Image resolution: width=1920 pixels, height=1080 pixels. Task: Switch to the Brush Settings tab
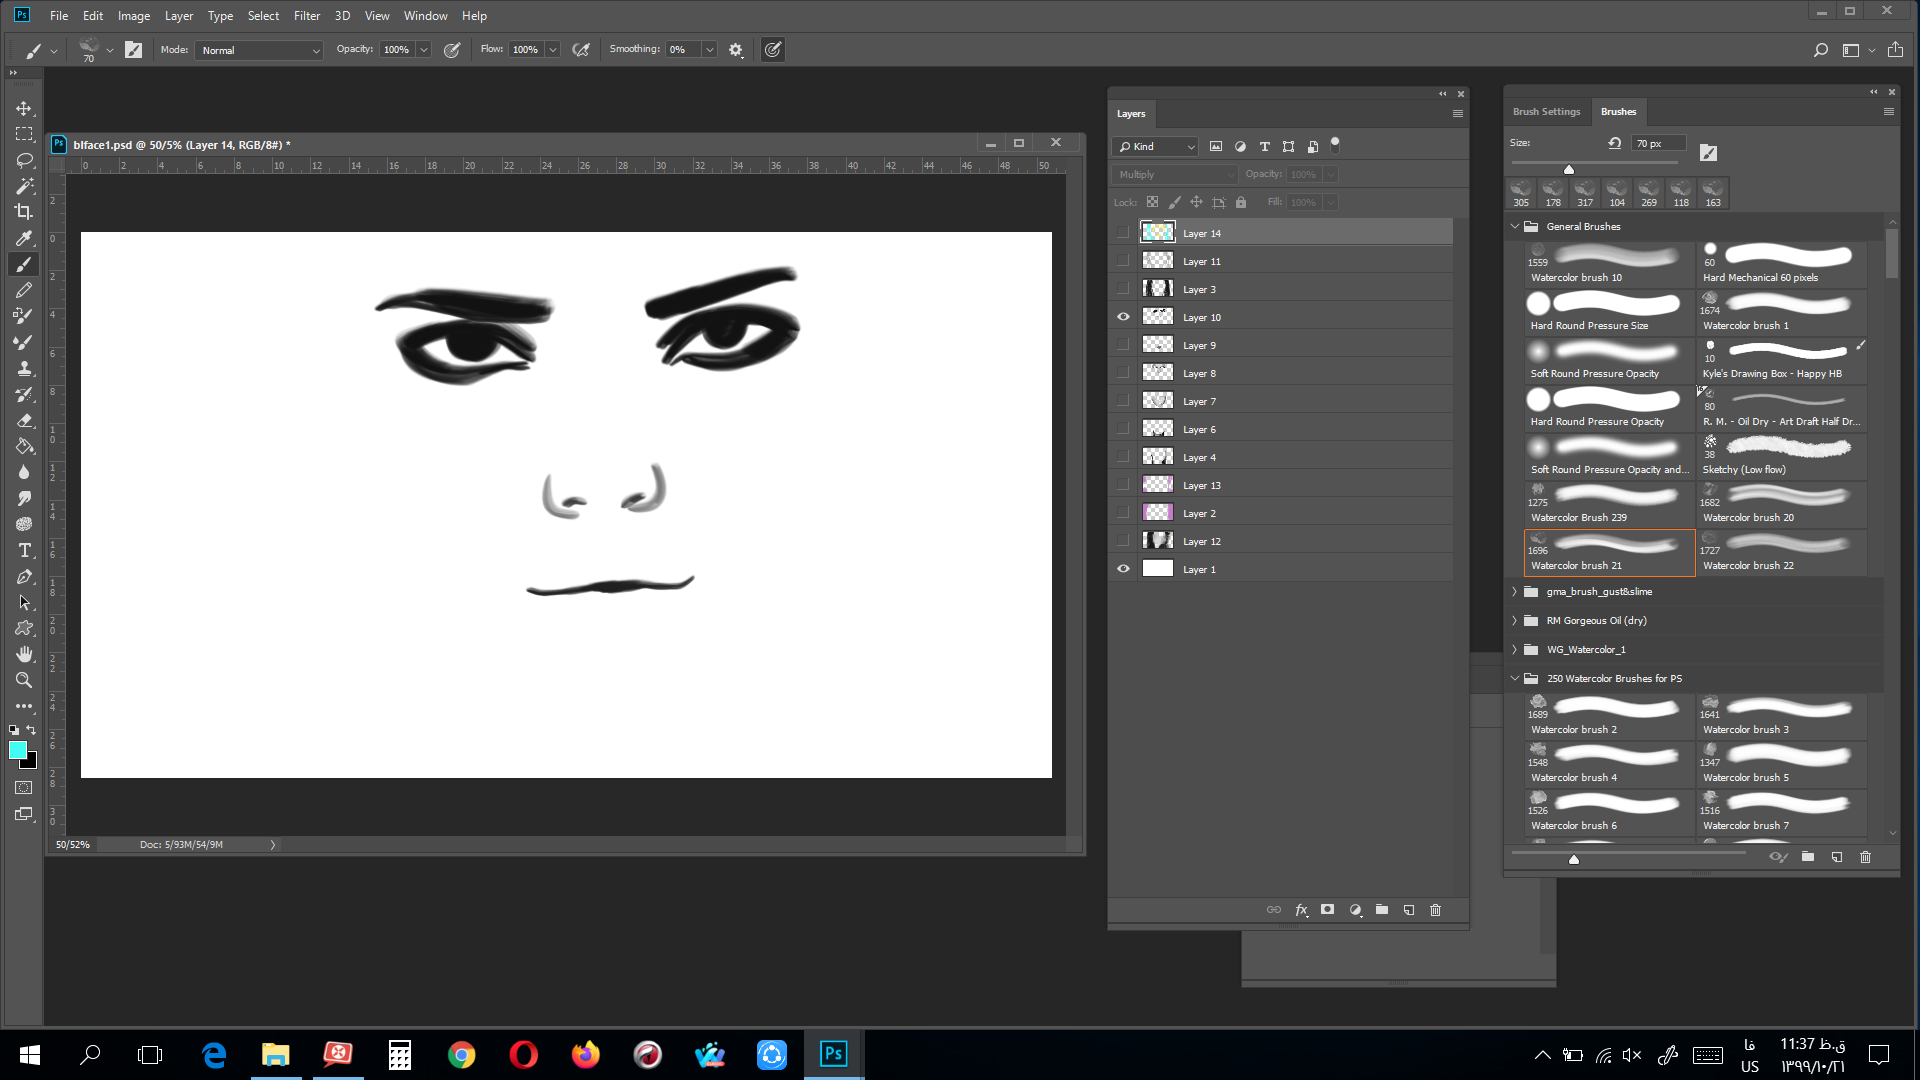pos(1546,112)
